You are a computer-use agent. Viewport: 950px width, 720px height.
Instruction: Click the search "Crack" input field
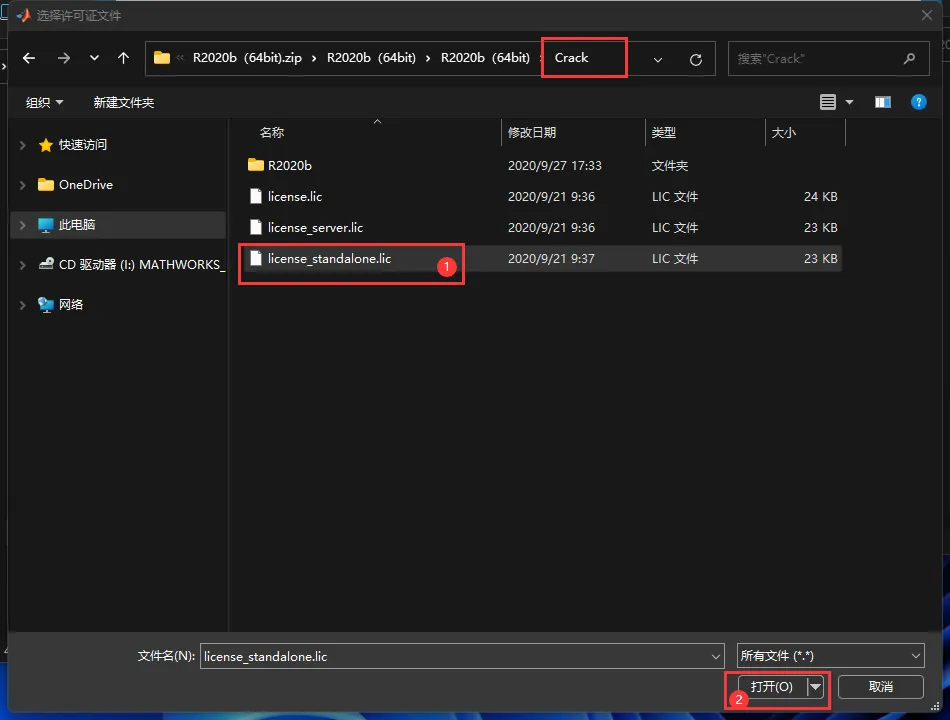(828, 59)
